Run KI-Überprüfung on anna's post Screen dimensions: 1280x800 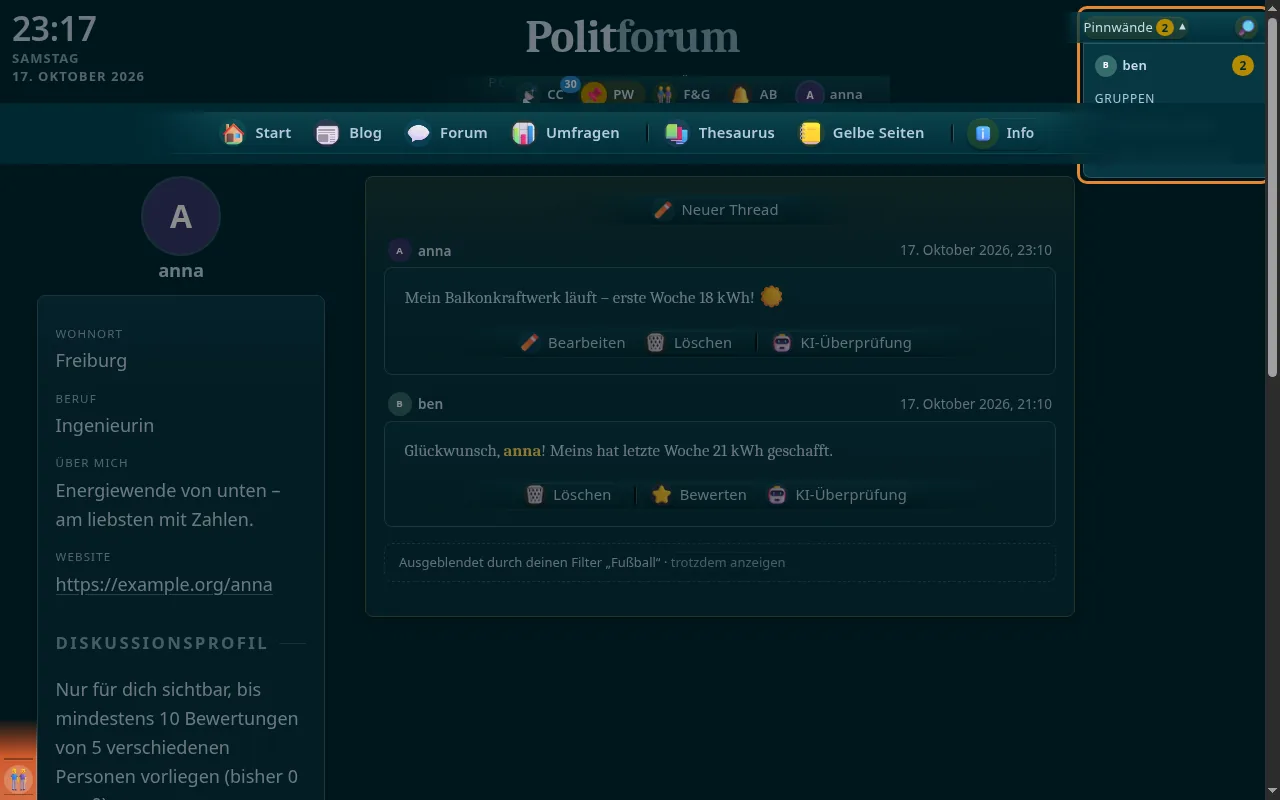click(842, 343)
